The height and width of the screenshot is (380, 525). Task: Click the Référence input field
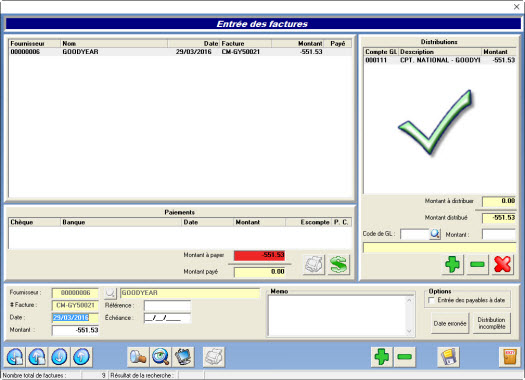[167, 305]
